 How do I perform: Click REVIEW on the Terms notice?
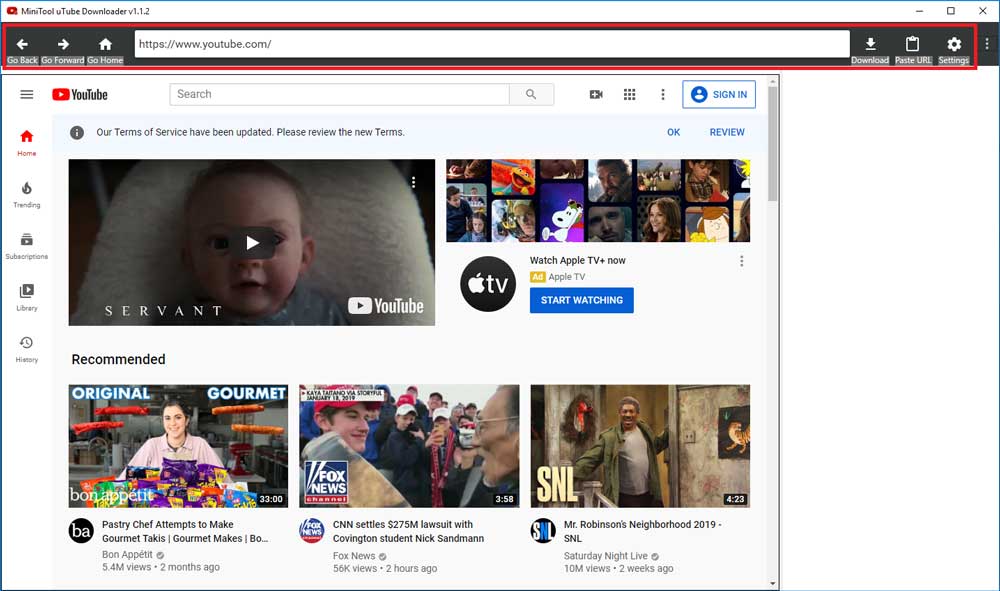pyautogui.click(x=727, y=132)
